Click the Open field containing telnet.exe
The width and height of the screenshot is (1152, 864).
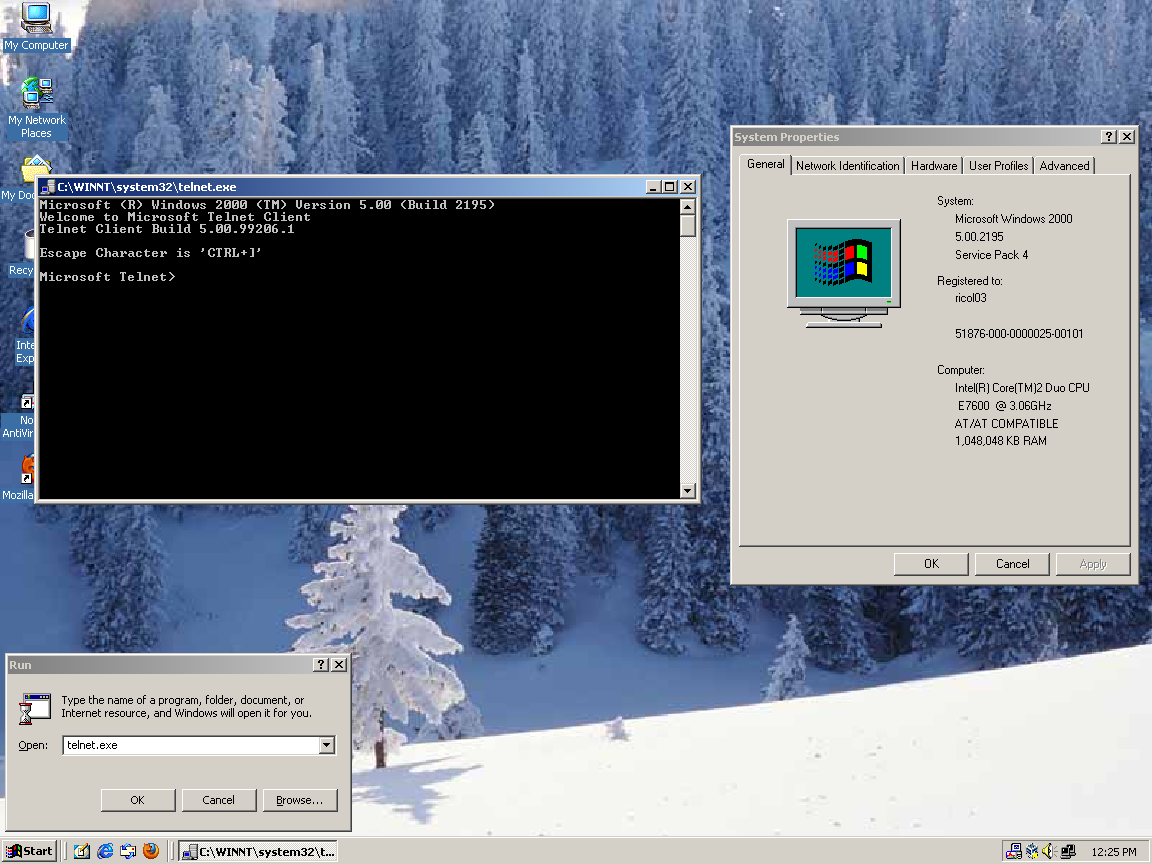click(191, 745)
